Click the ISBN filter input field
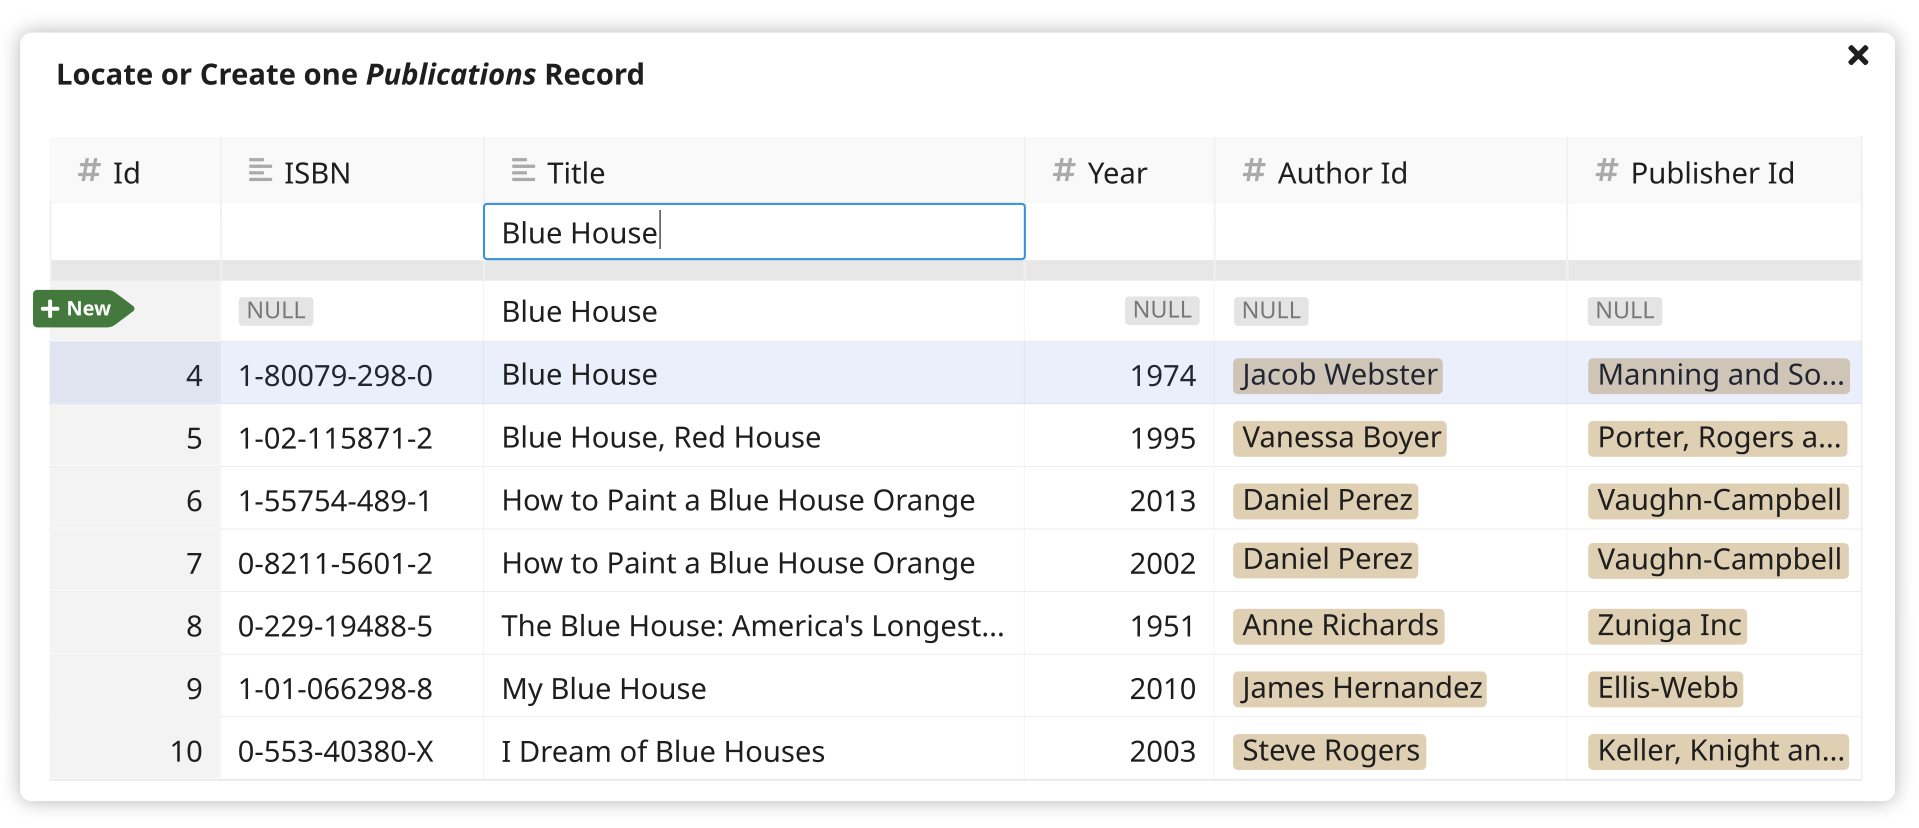Image resolution: width=1919 pixels, height=828 pixels. 352,232
